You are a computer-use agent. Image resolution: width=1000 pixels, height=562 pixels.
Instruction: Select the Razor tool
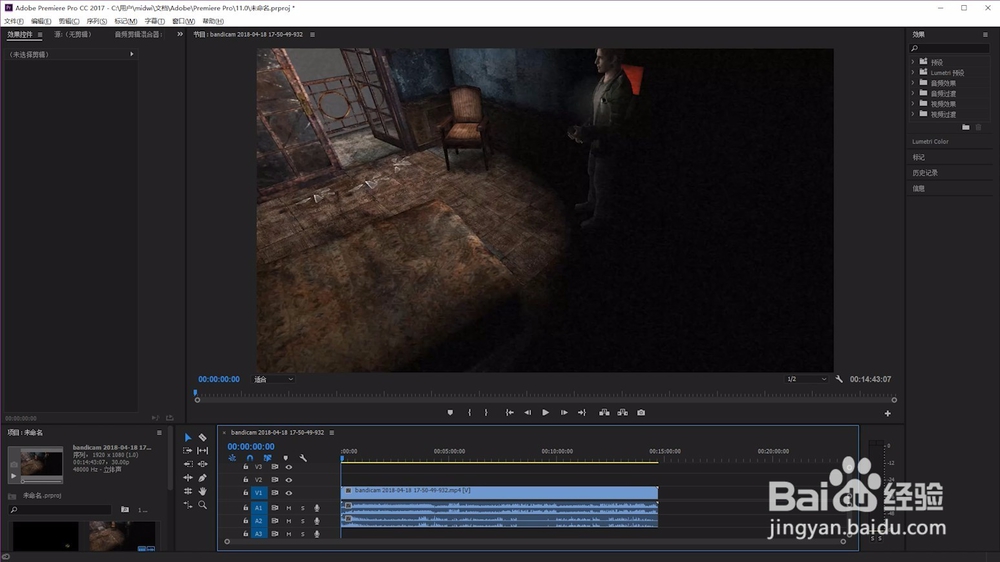202,438
